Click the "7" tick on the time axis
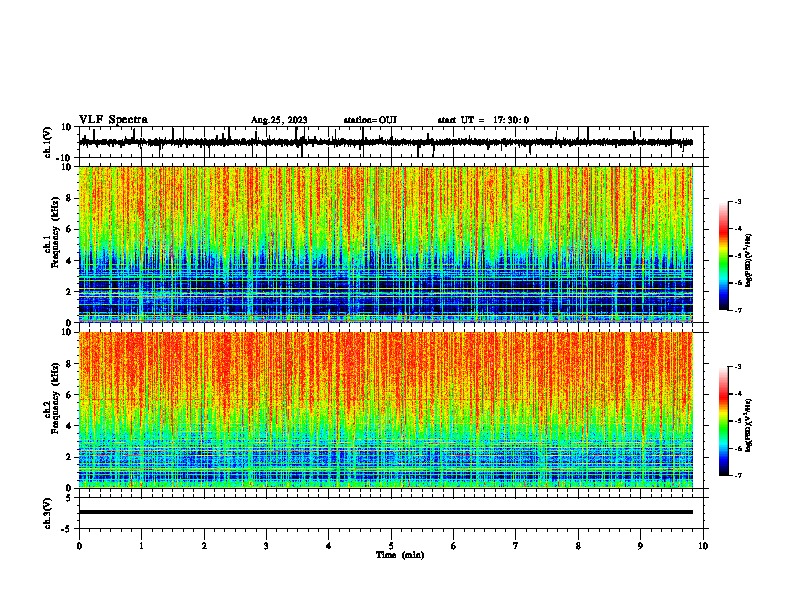The image size is (792, 612). point(516,546)
